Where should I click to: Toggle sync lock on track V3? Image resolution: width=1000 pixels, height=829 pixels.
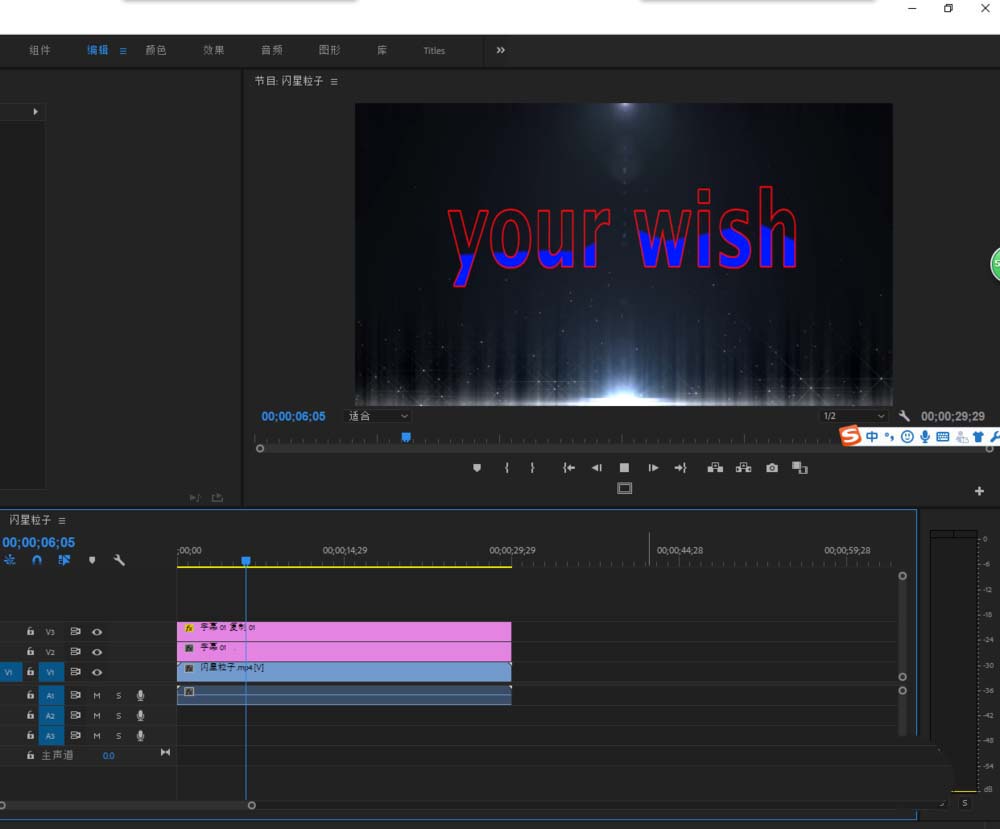pos(75,631)
